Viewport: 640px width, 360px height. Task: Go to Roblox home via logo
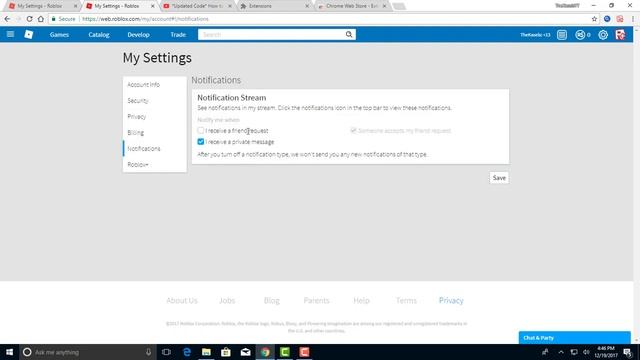[29, 34]
